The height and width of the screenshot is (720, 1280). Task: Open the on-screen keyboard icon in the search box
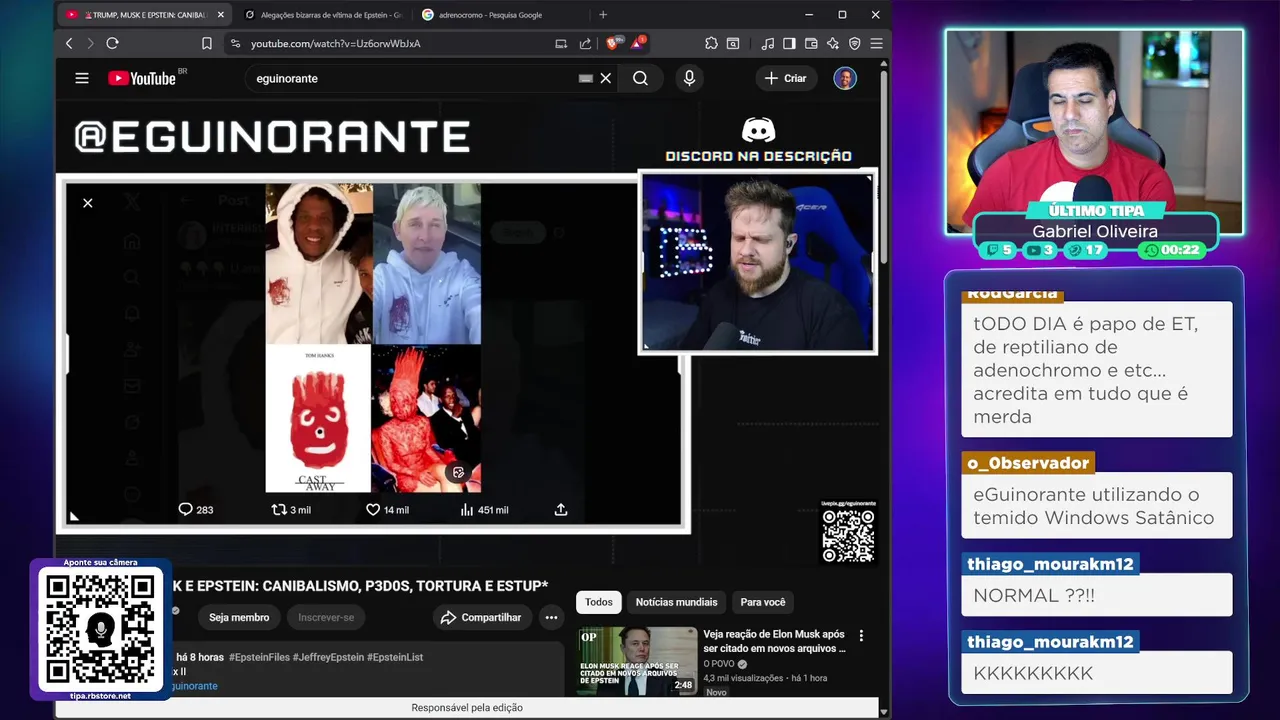pyautogui.click(x=586, y=78)
